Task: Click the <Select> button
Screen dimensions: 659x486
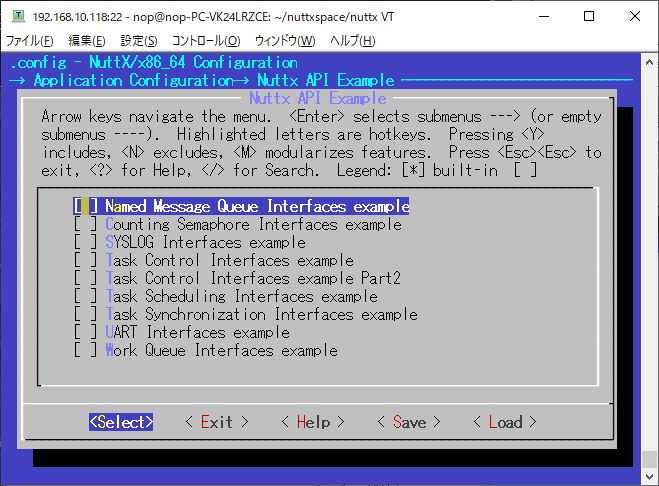Action: [121, 422]
